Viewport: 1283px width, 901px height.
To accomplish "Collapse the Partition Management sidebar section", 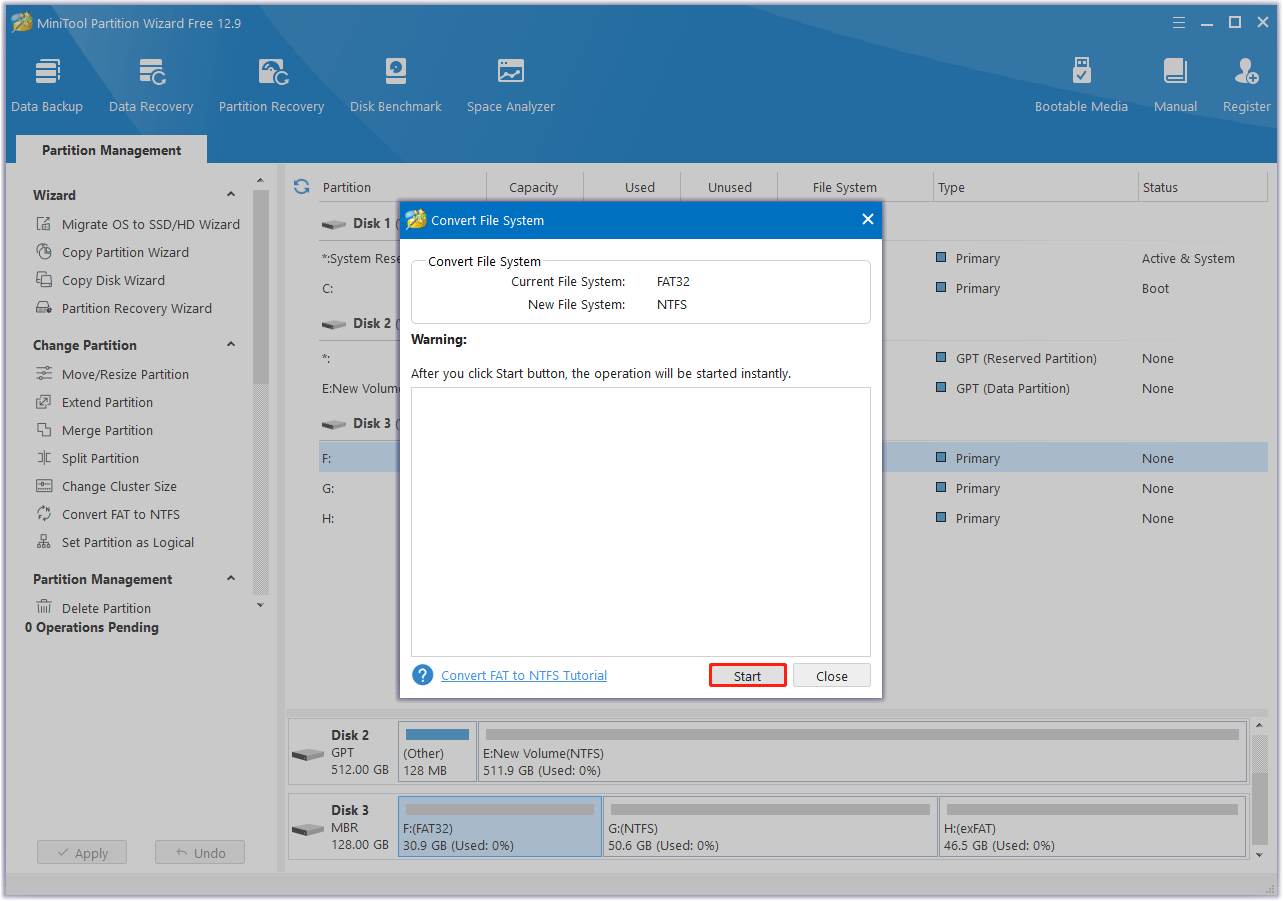I will (231, 579).
